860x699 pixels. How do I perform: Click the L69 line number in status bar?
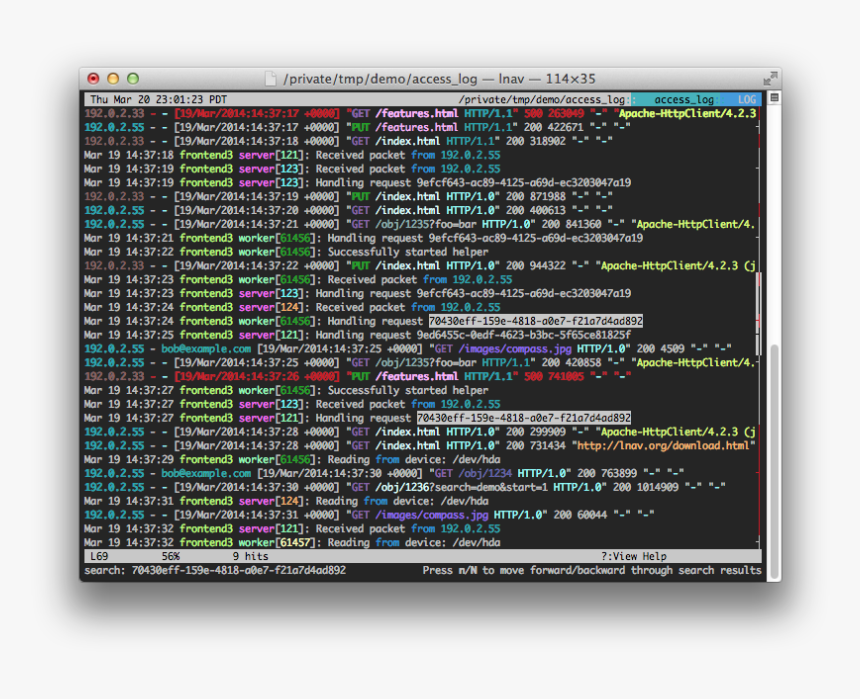point(99,556)
